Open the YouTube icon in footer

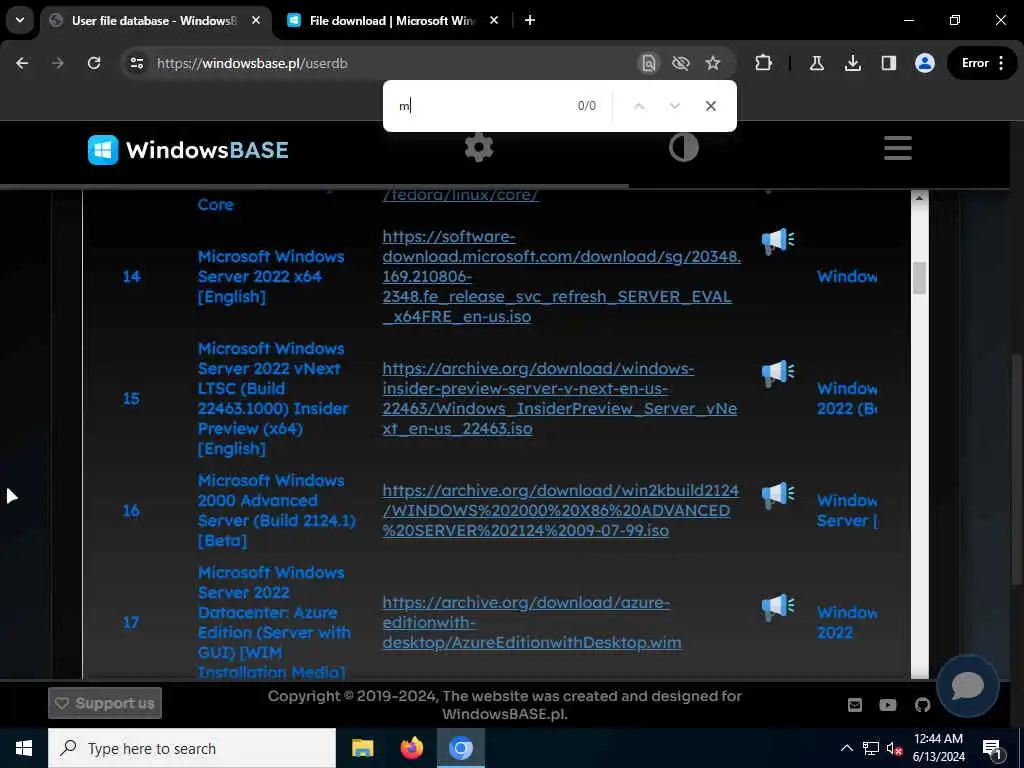click(888, 705)
